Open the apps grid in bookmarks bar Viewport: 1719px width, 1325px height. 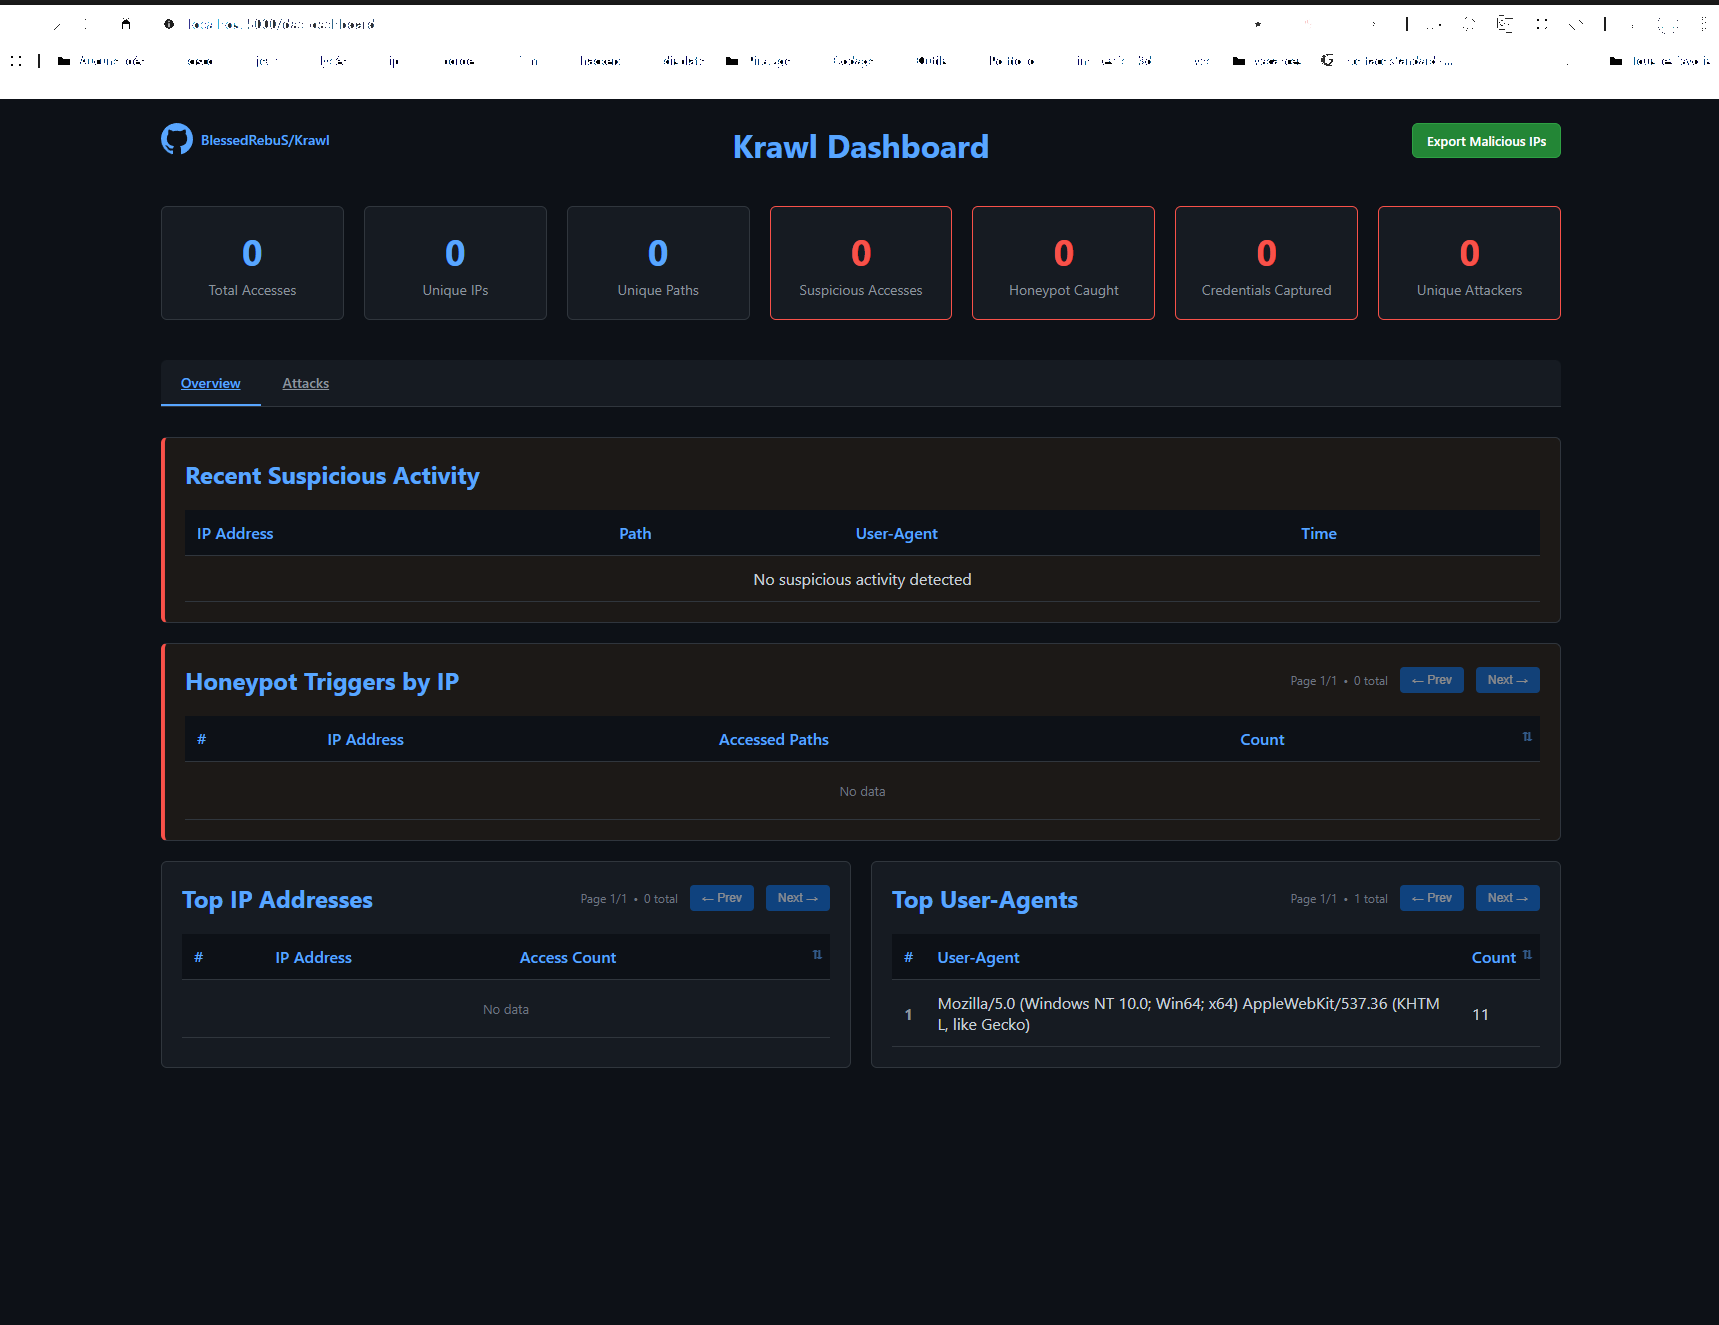16,61
